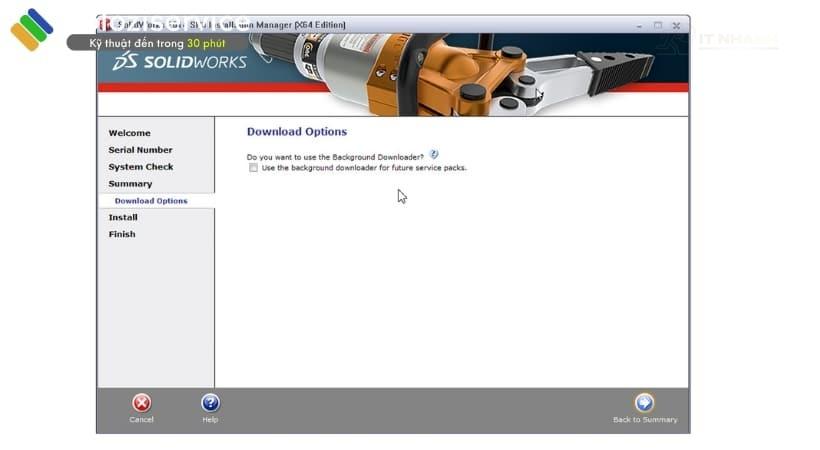Maximize the Installation Manager window
Image resolution: width=820 pixels, height=450 pixels.
[657, 25]
